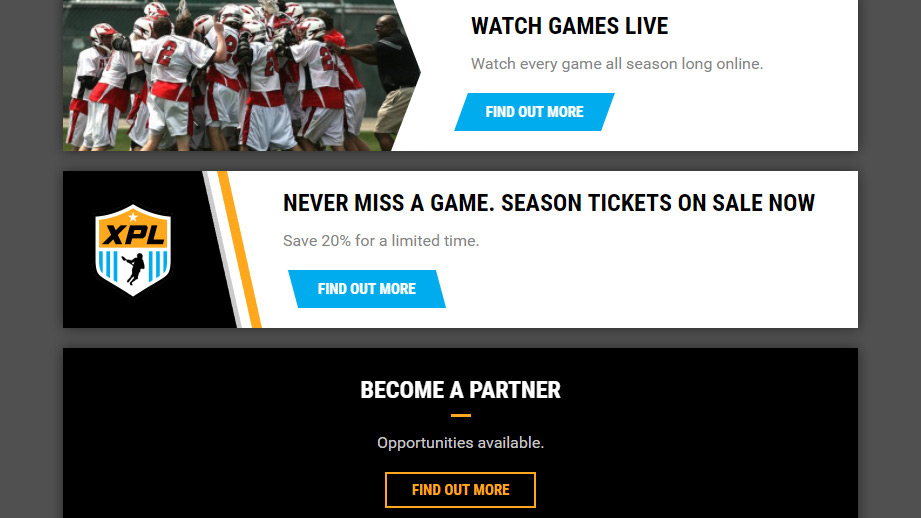The width and height of the screenshot is (921, 518).
Task: Select the Watch Games Live heading
Action: pos(570,26)
